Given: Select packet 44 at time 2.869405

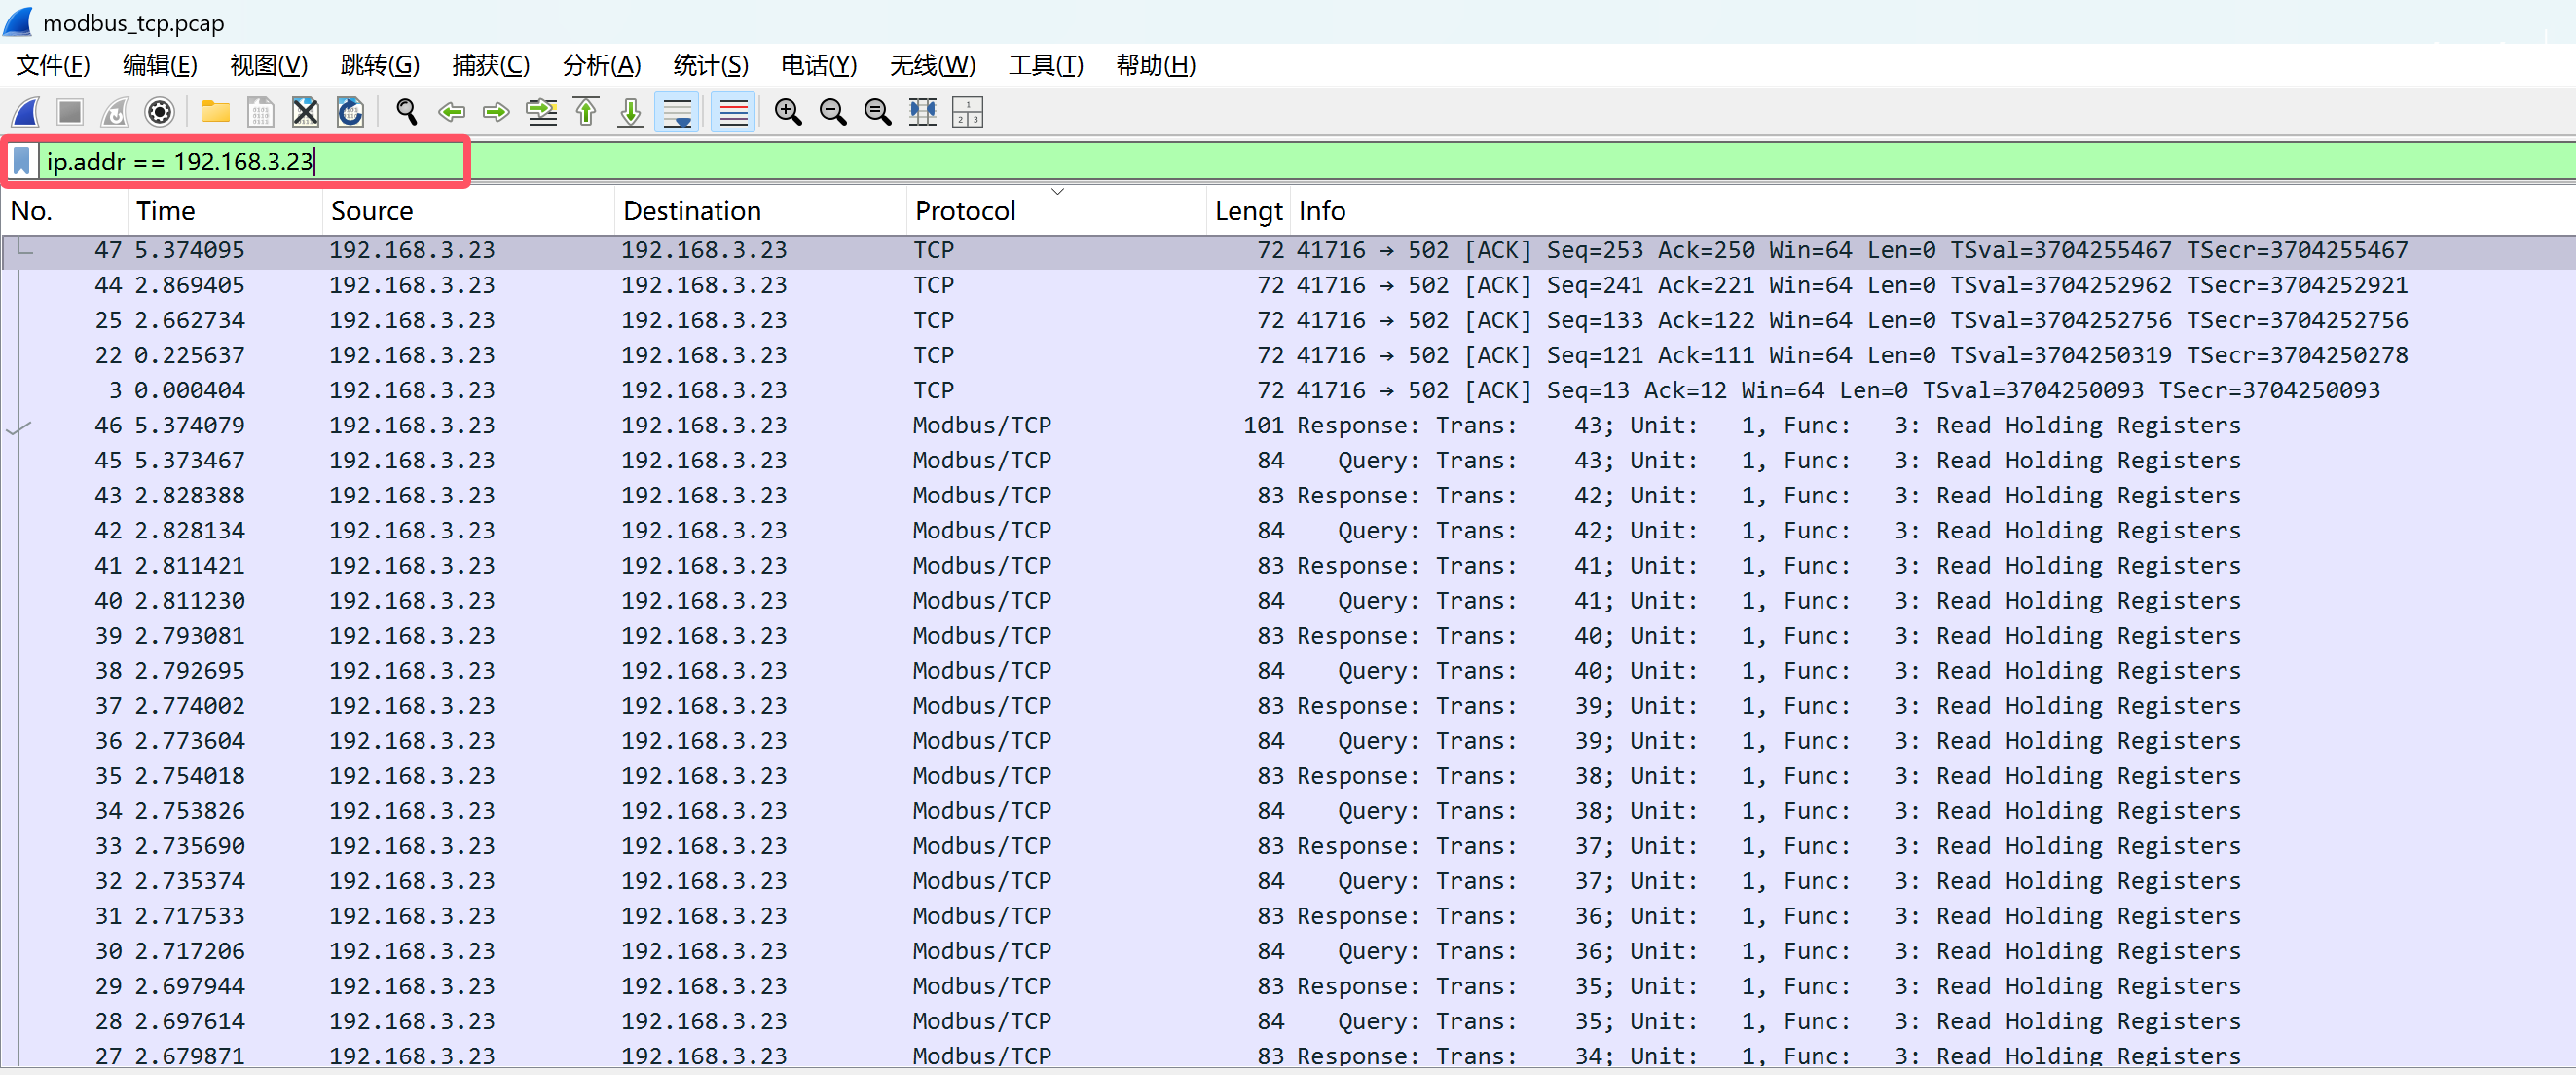Looking at the screenshot, I should 1288,285.
